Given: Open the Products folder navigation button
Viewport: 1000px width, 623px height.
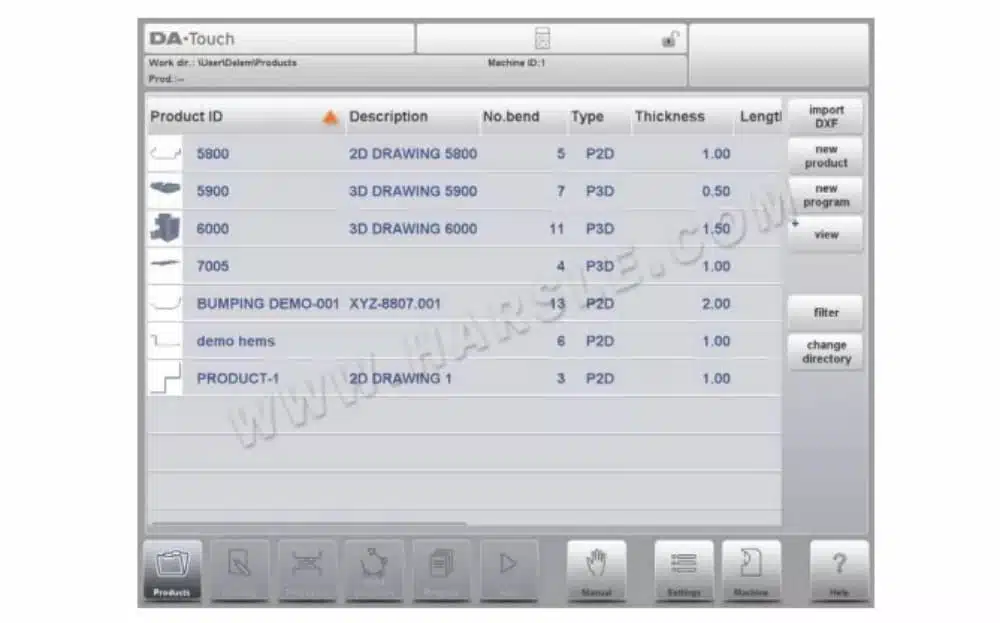Looking at the screenshot, I should 172,571.
